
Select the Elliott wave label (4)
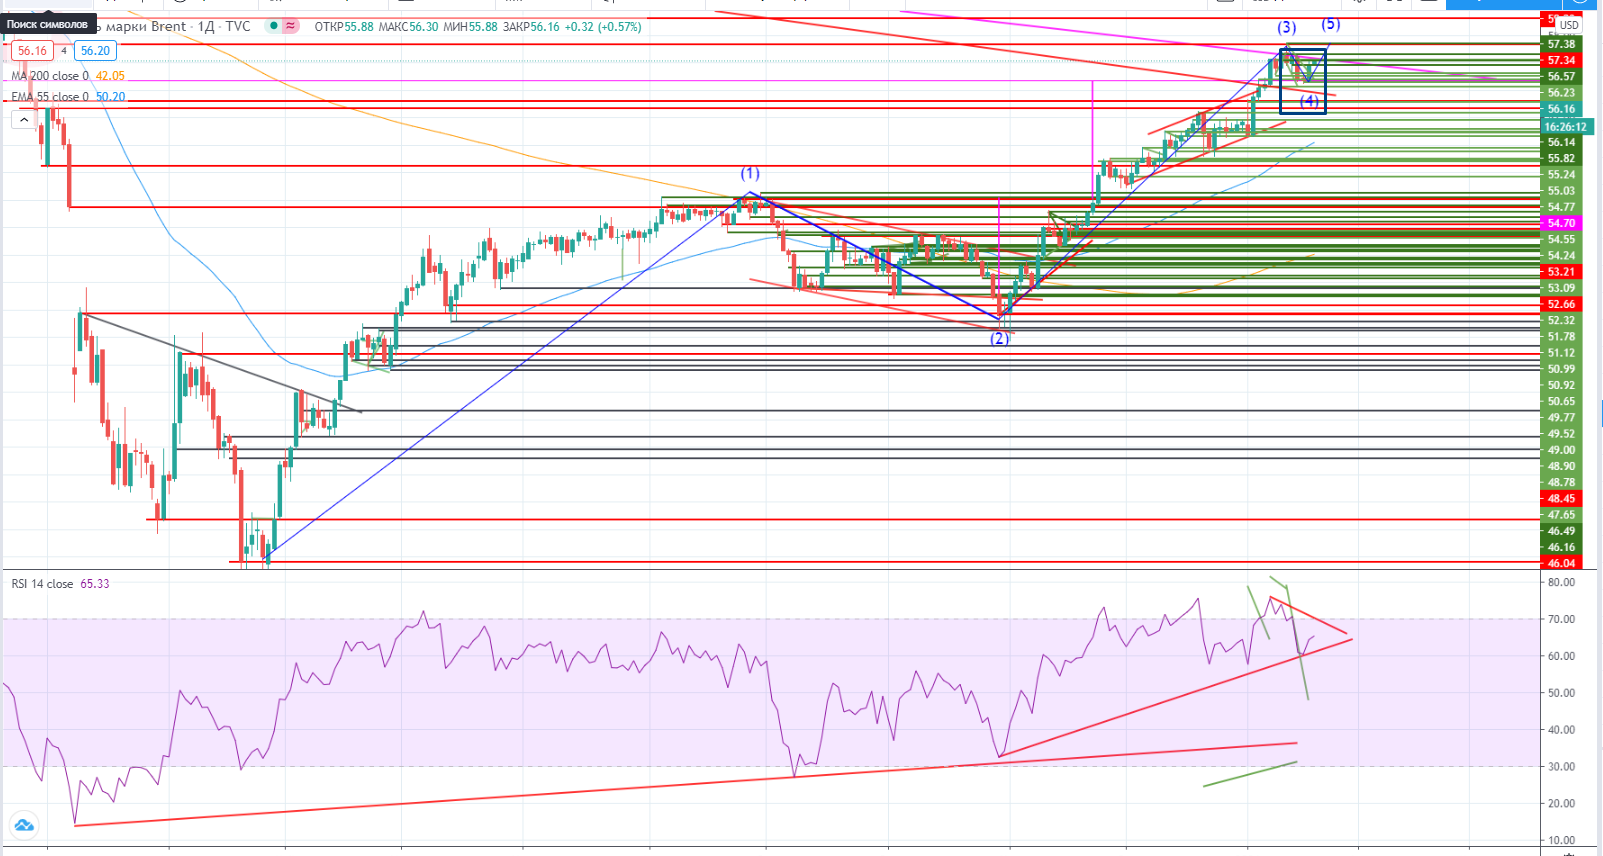coord(1309,100)
